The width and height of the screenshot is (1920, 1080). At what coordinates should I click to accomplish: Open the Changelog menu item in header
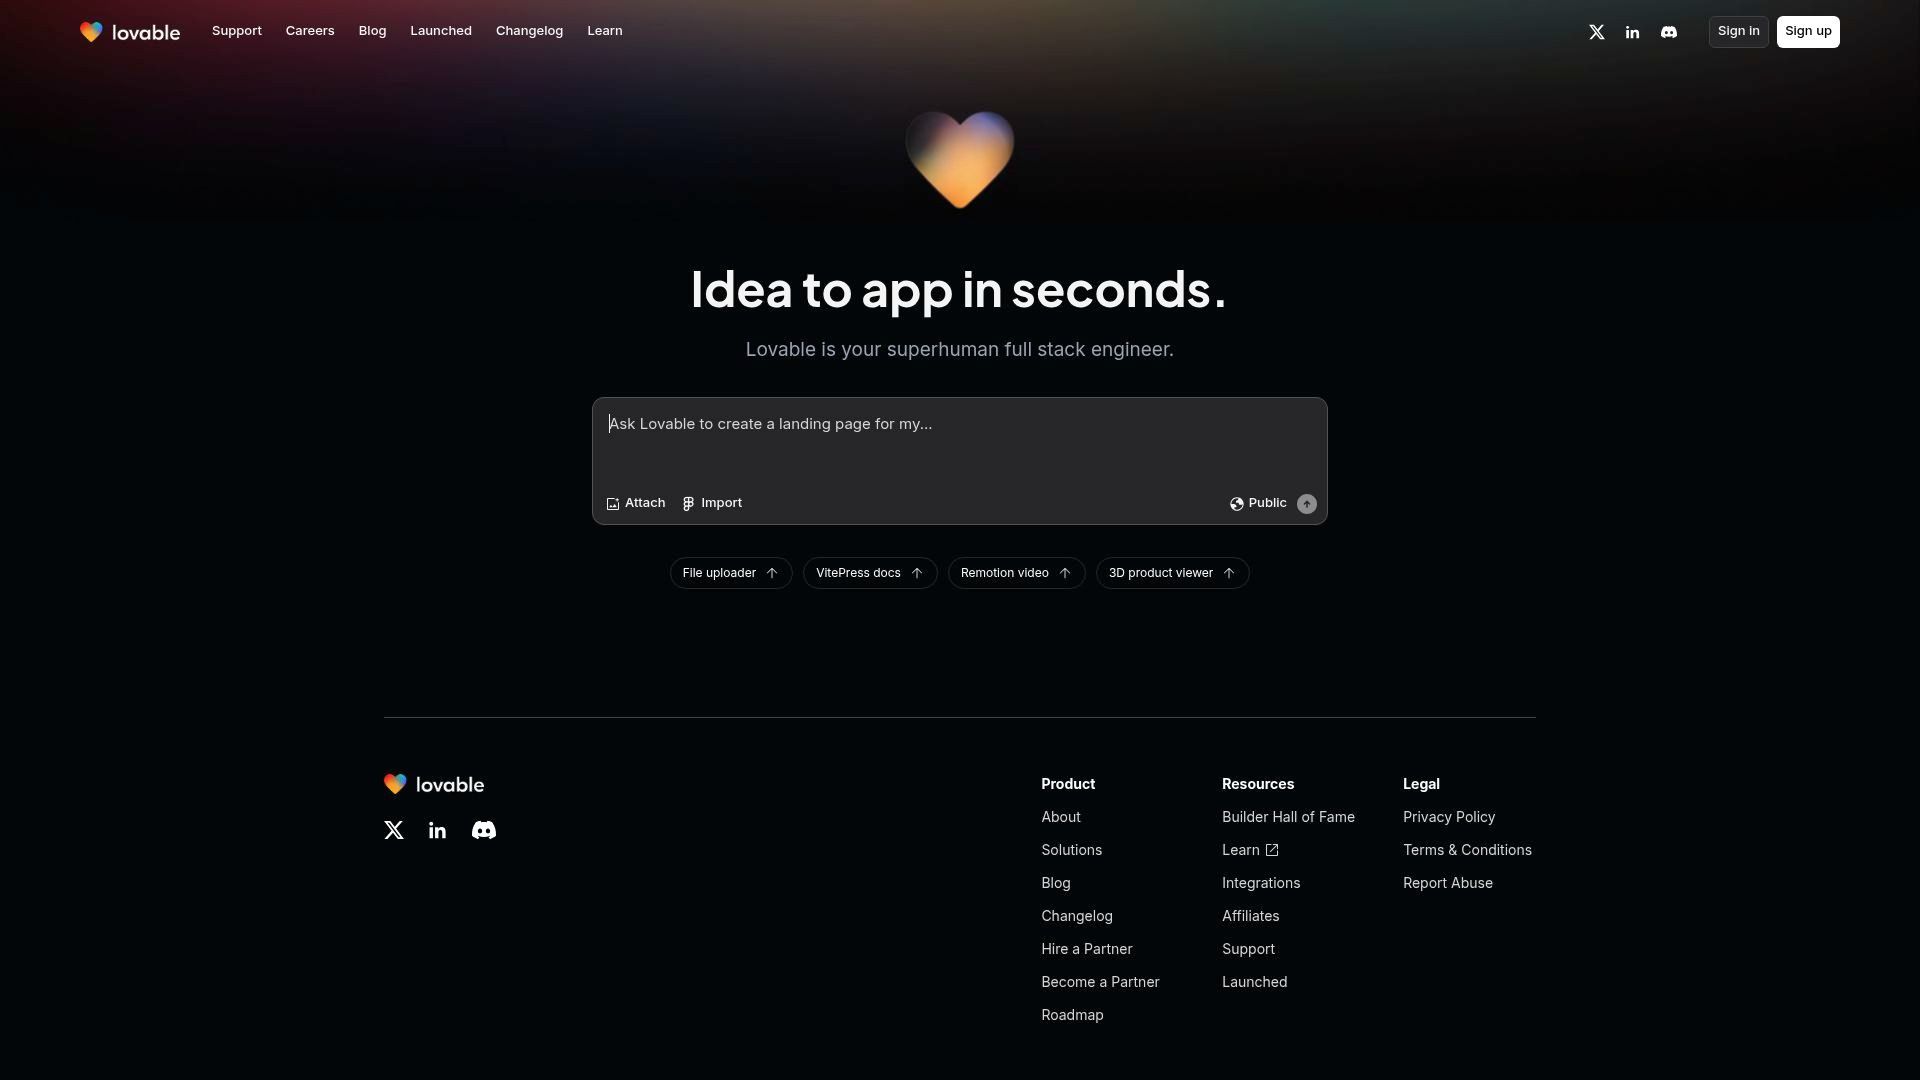pos(529,31)
